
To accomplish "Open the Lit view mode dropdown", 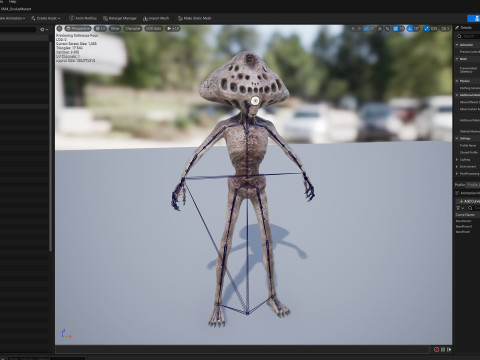I will (100, 29).
